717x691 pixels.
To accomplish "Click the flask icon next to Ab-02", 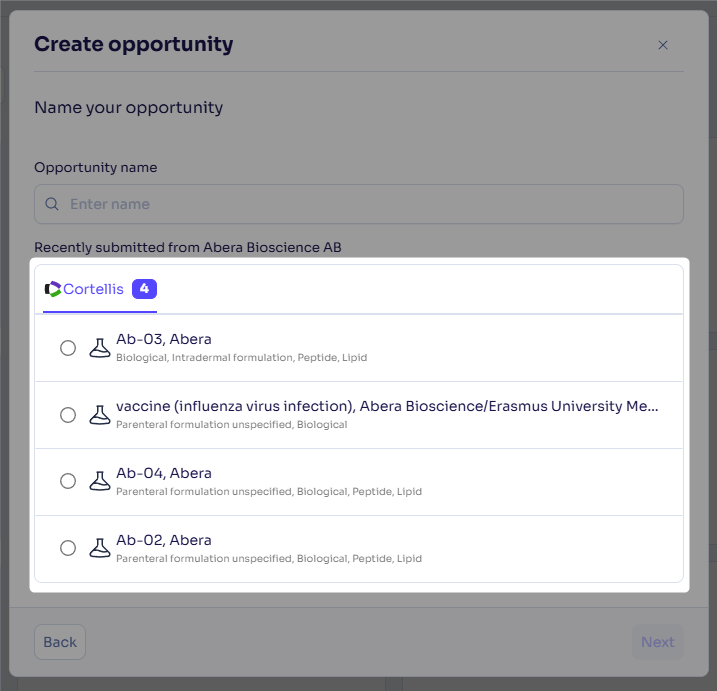I will tap(100, 548).
